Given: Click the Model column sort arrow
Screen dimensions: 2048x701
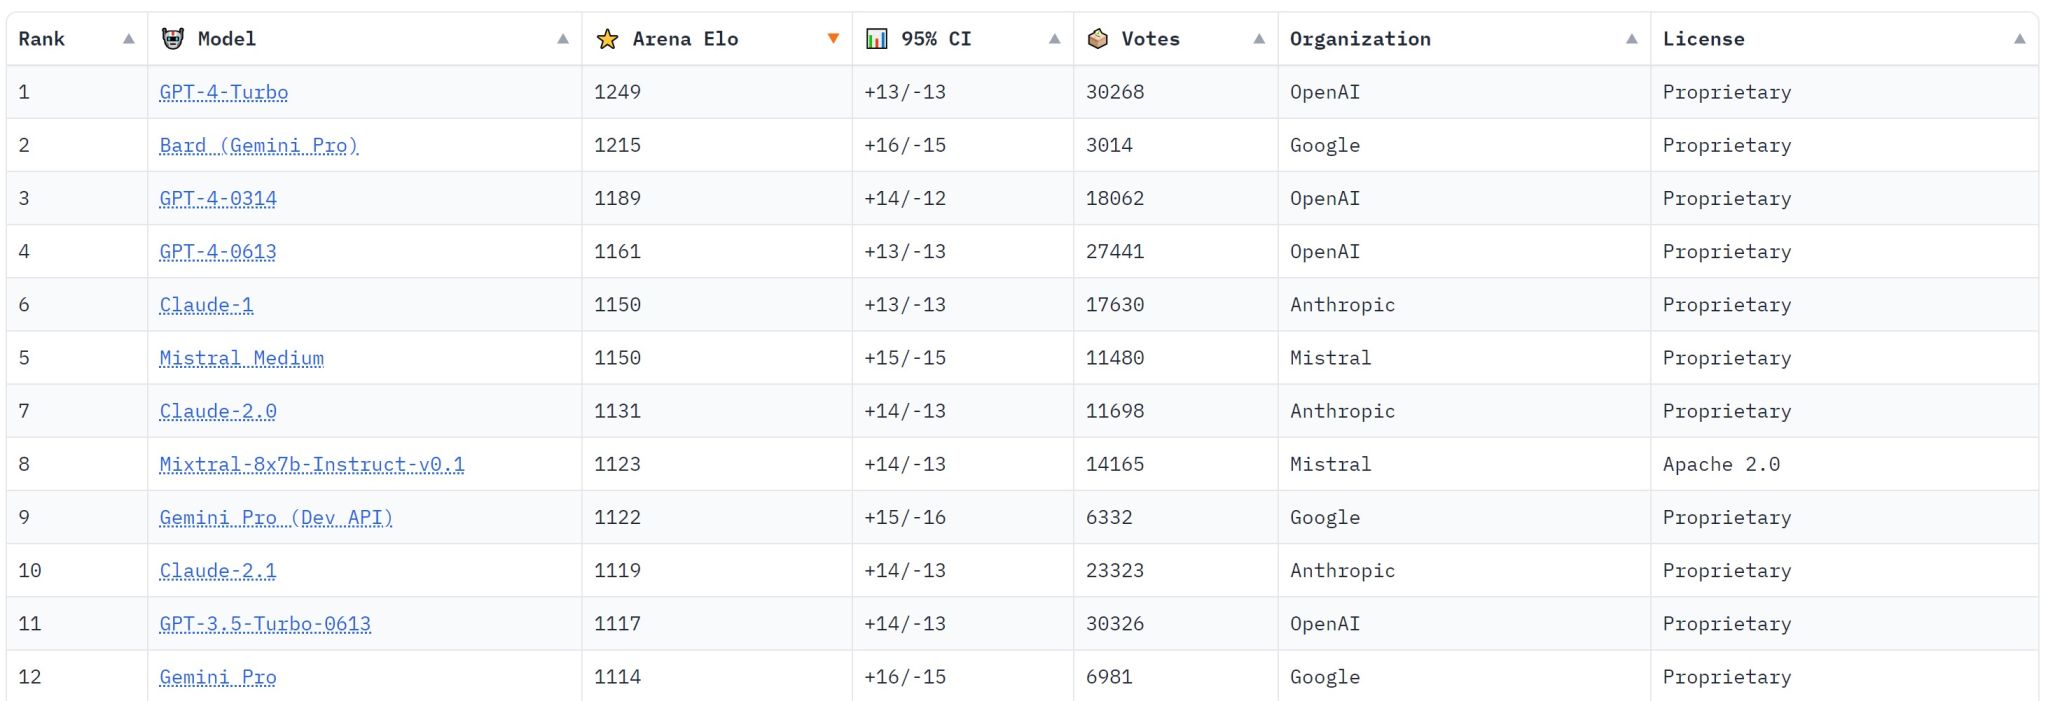Looking at the screenshot, I should pos(563,39).
